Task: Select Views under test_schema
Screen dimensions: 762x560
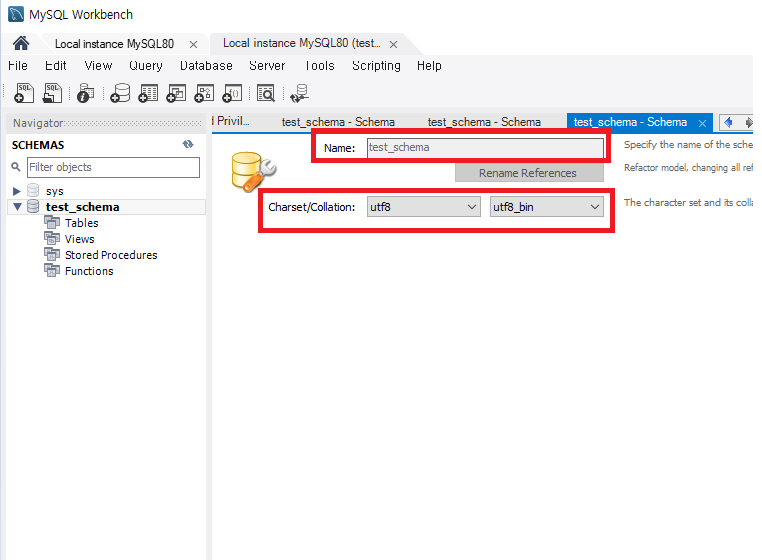Action: click(80, 239)
